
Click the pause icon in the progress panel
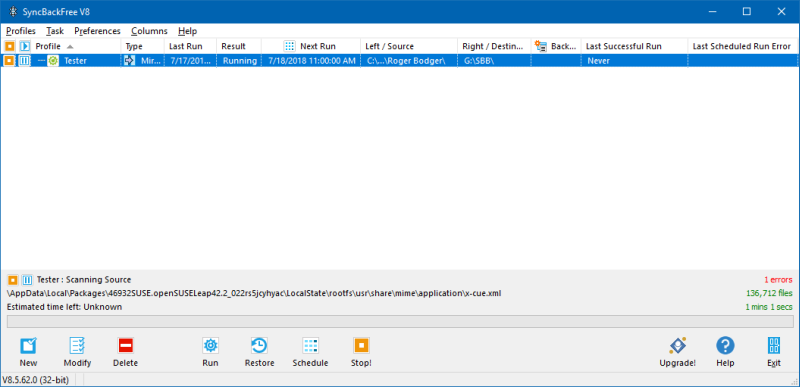tap(28, 280)
